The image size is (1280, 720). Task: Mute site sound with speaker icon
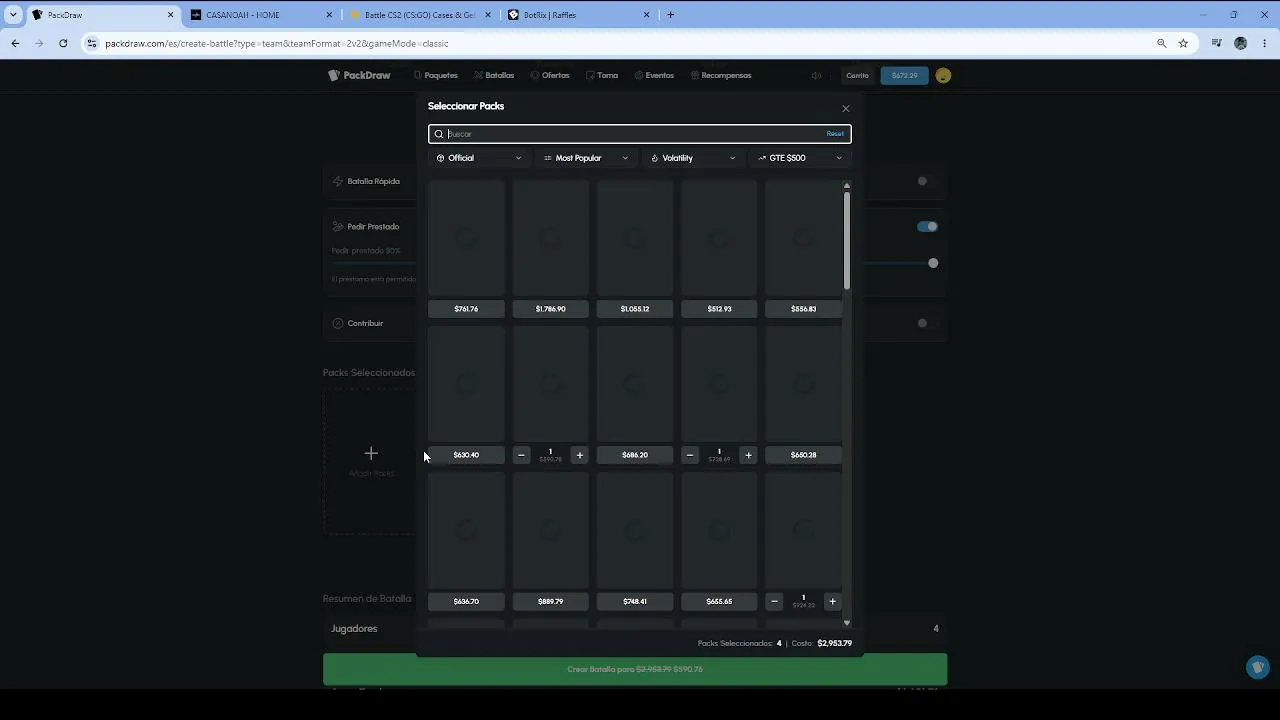pyautogui.click(x=816, y=75)
